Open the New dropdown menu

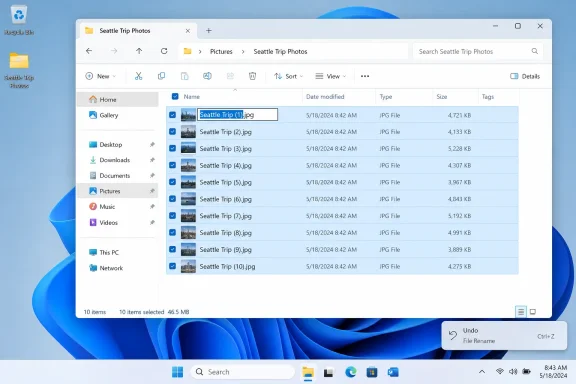click(x=100, y=76)
